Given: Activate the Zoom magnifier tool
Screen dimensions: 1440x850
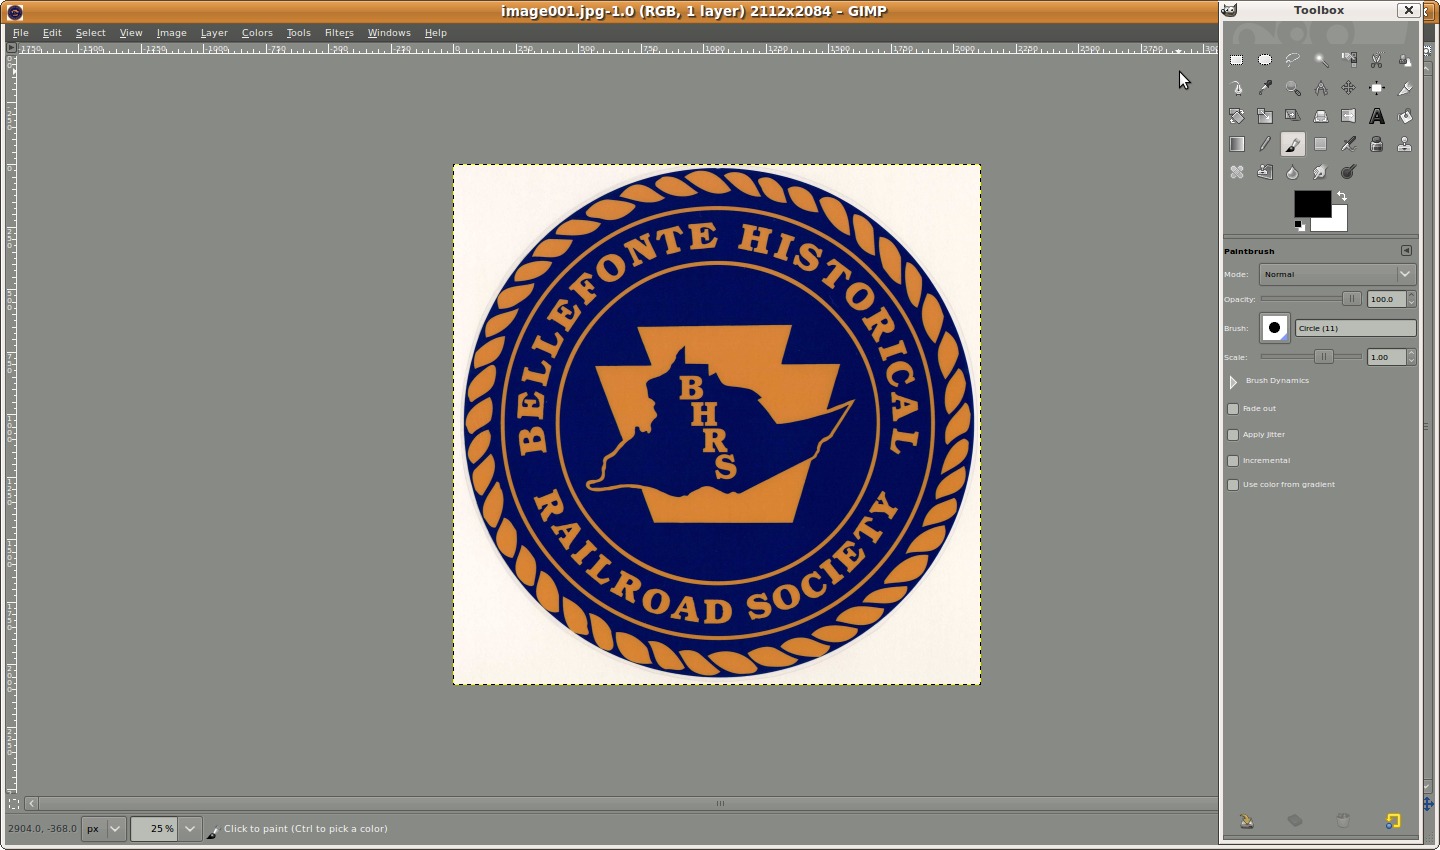Looking at the screenshot, I should point(1293,88).
